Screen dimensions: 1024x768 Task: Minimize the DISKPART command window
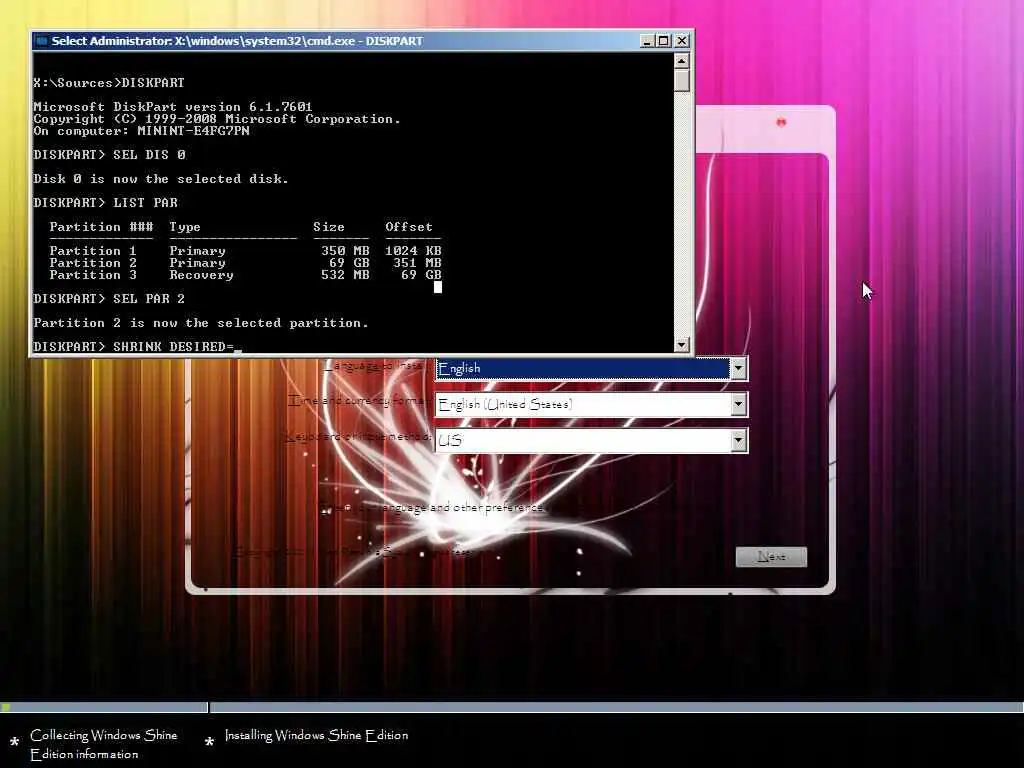647,40
